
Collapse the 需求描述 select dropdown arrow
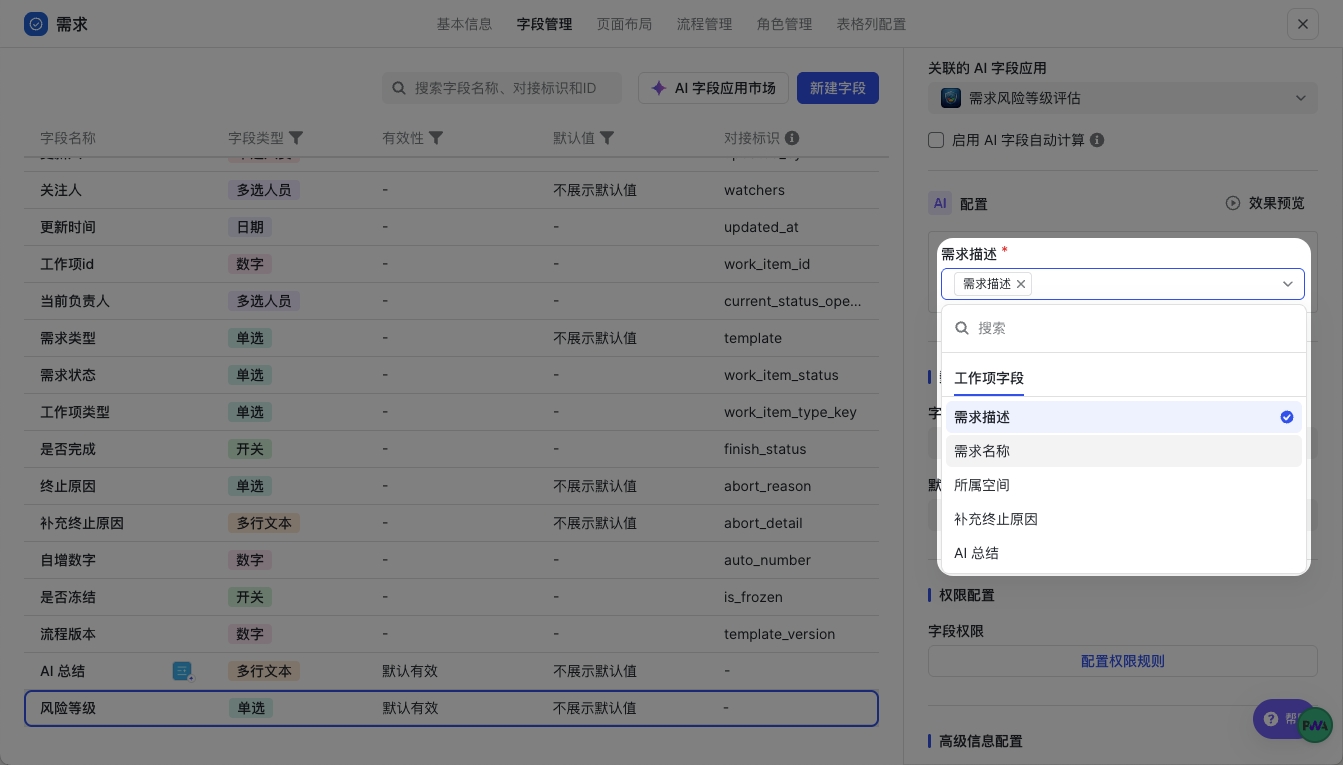[x=1289, y=284]
